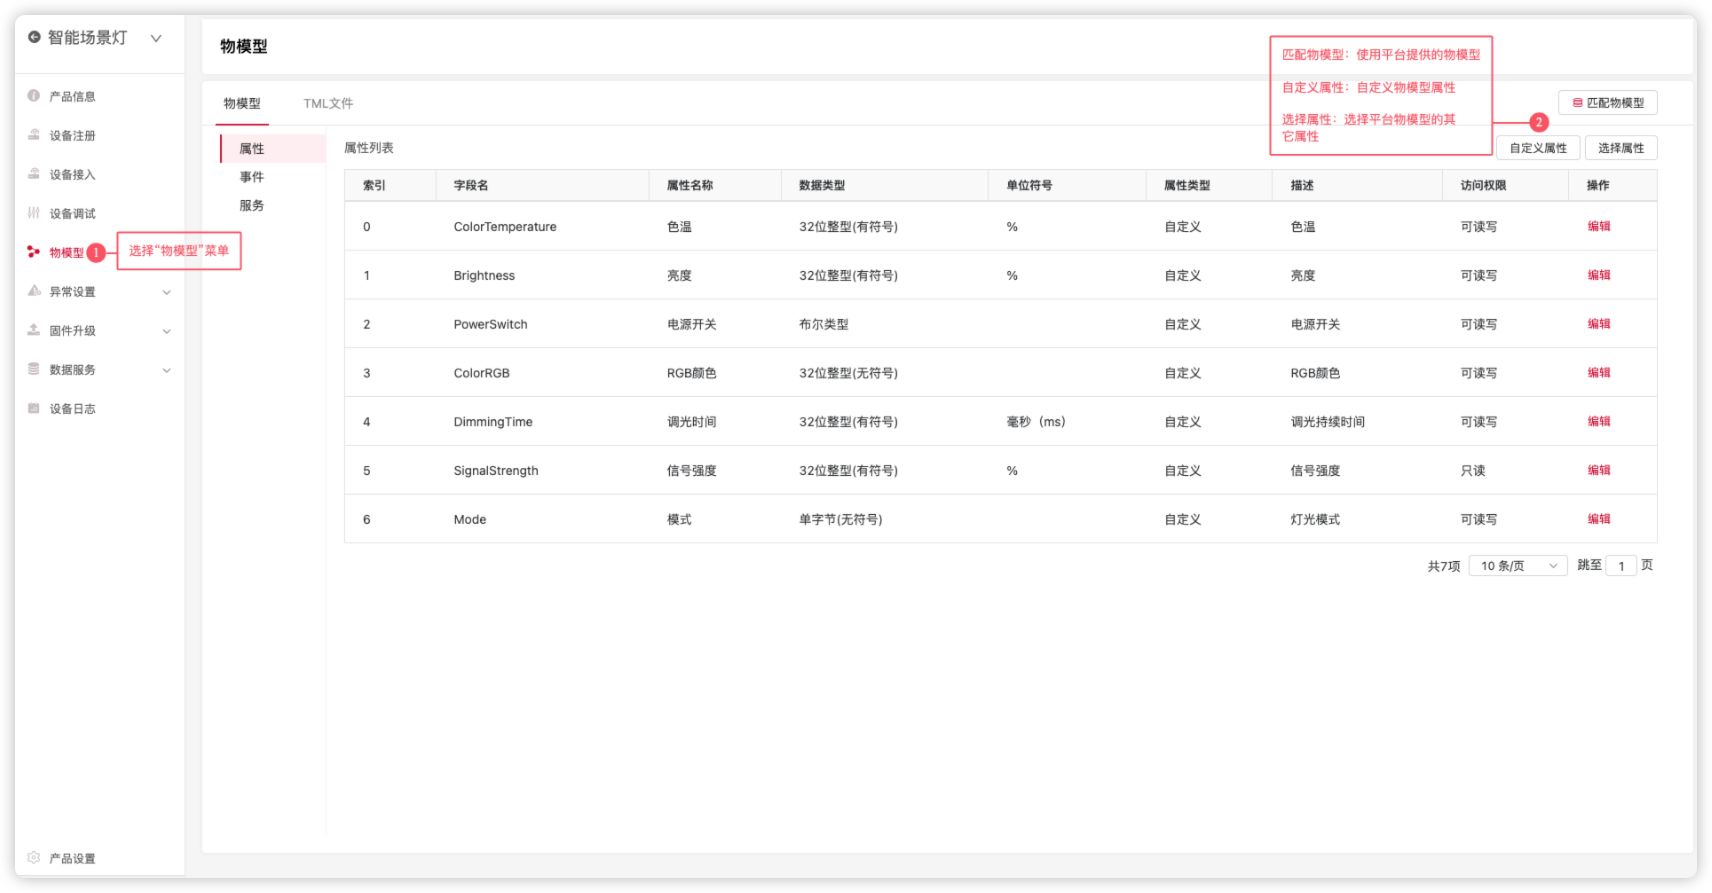Expand the 异常设置 submenu chevron
1712x893 pixels.
pyautogui.click(x=167, y=292)
